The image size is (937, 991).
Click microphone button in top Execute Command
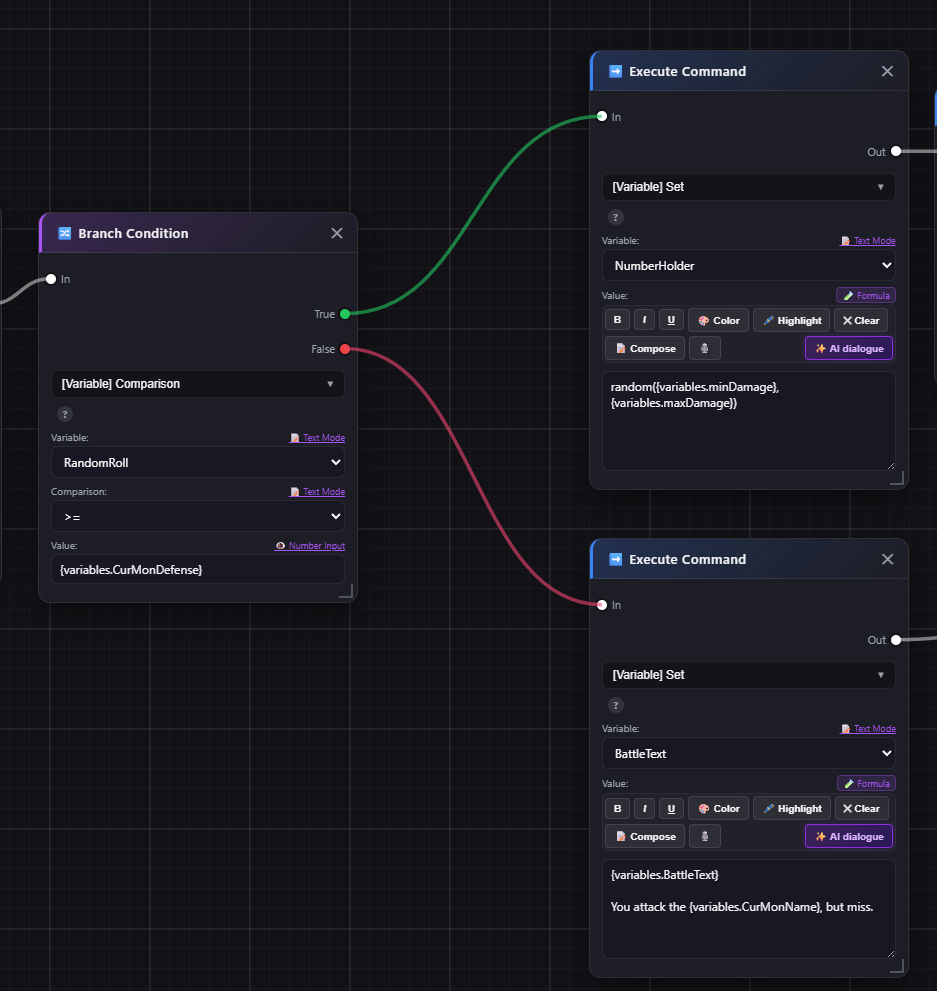click(x=704, y=348)
